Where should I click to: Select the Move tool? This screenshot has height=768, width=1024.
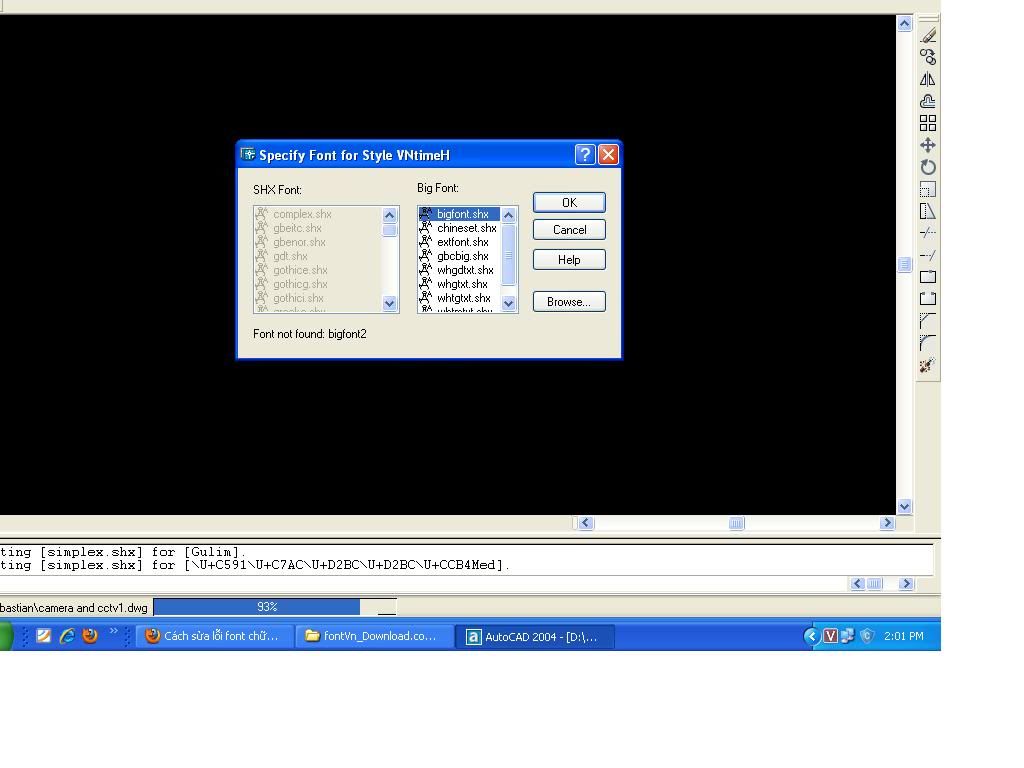(928, 145)
